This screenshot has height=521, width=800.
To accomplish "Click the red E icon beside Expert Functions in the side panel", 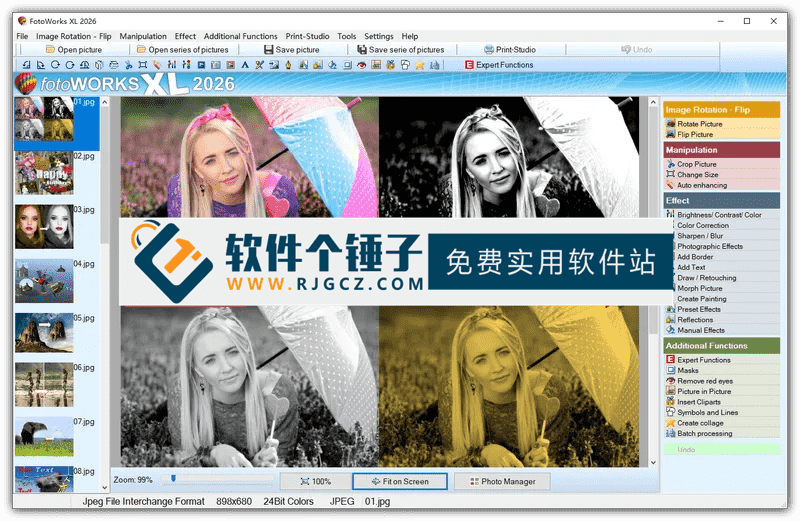I will tap(670, 360).
